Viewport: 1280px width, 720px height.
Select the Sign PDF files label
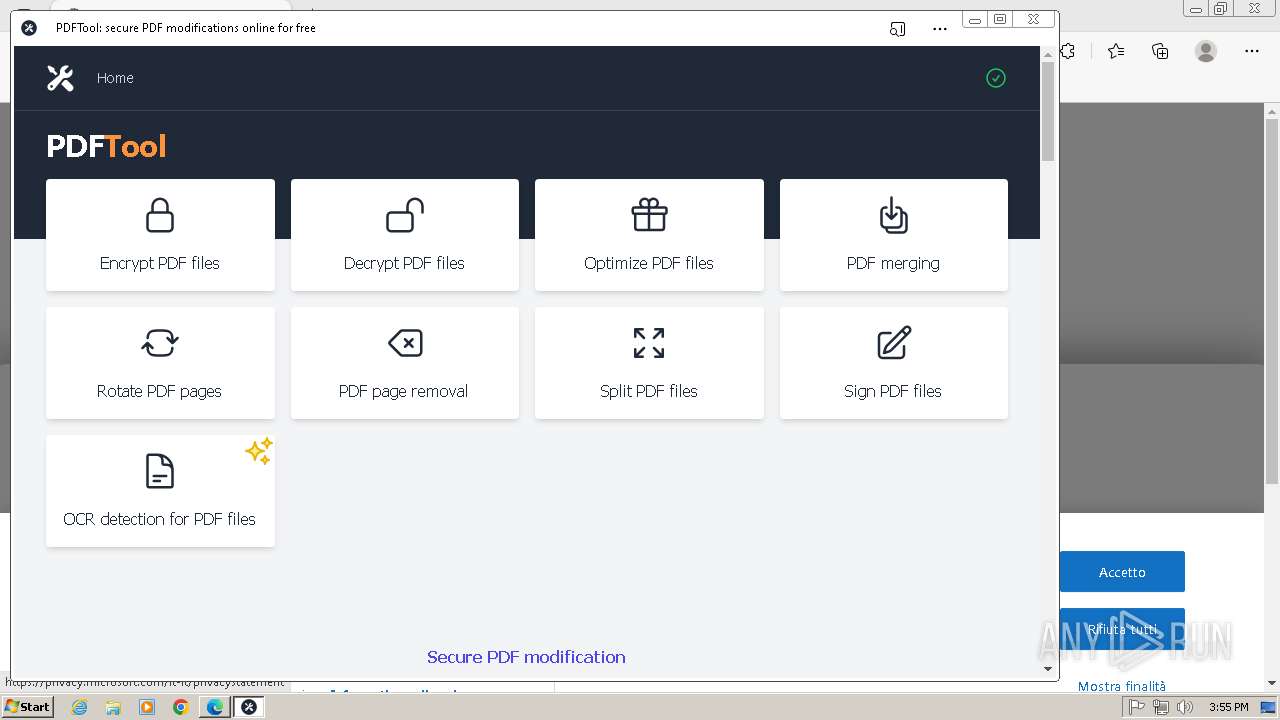[893, 391]
